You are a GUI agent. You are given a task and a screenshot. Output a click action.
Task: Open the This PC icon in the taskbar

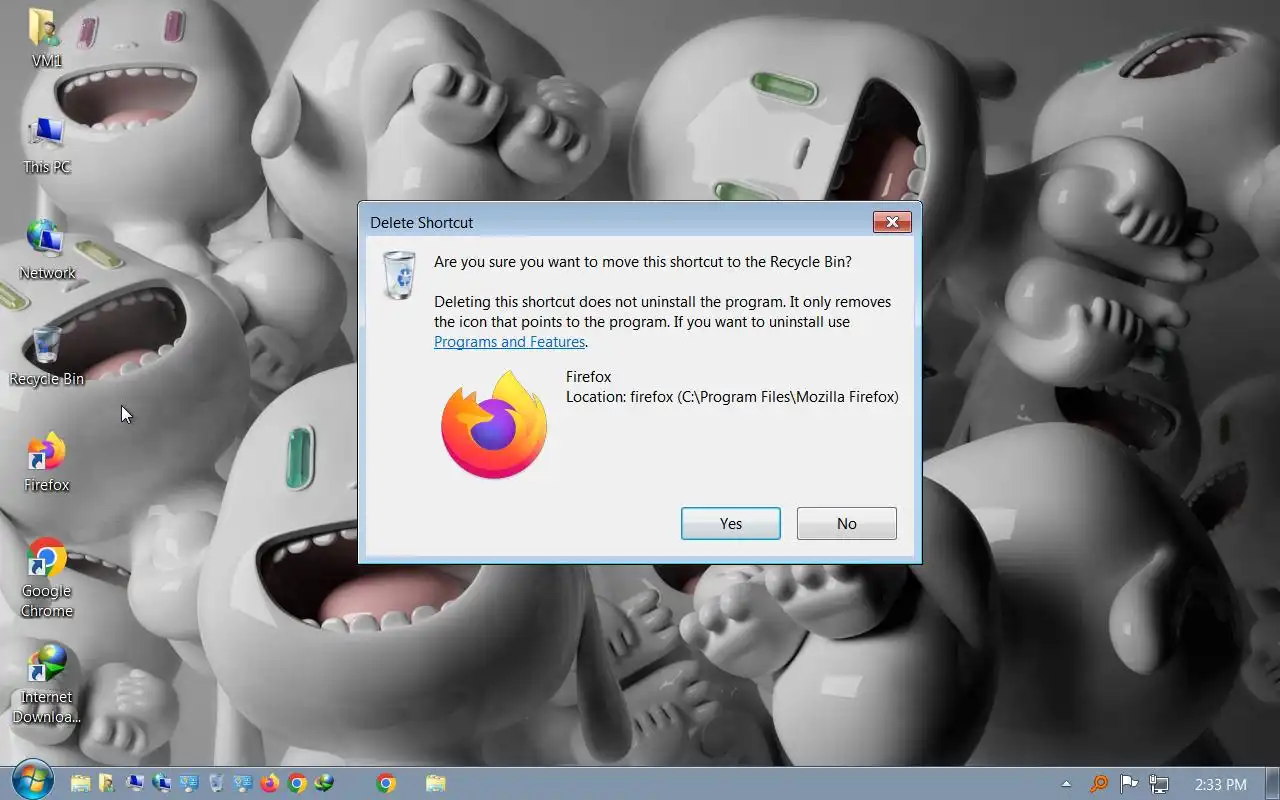click(135, 783)
